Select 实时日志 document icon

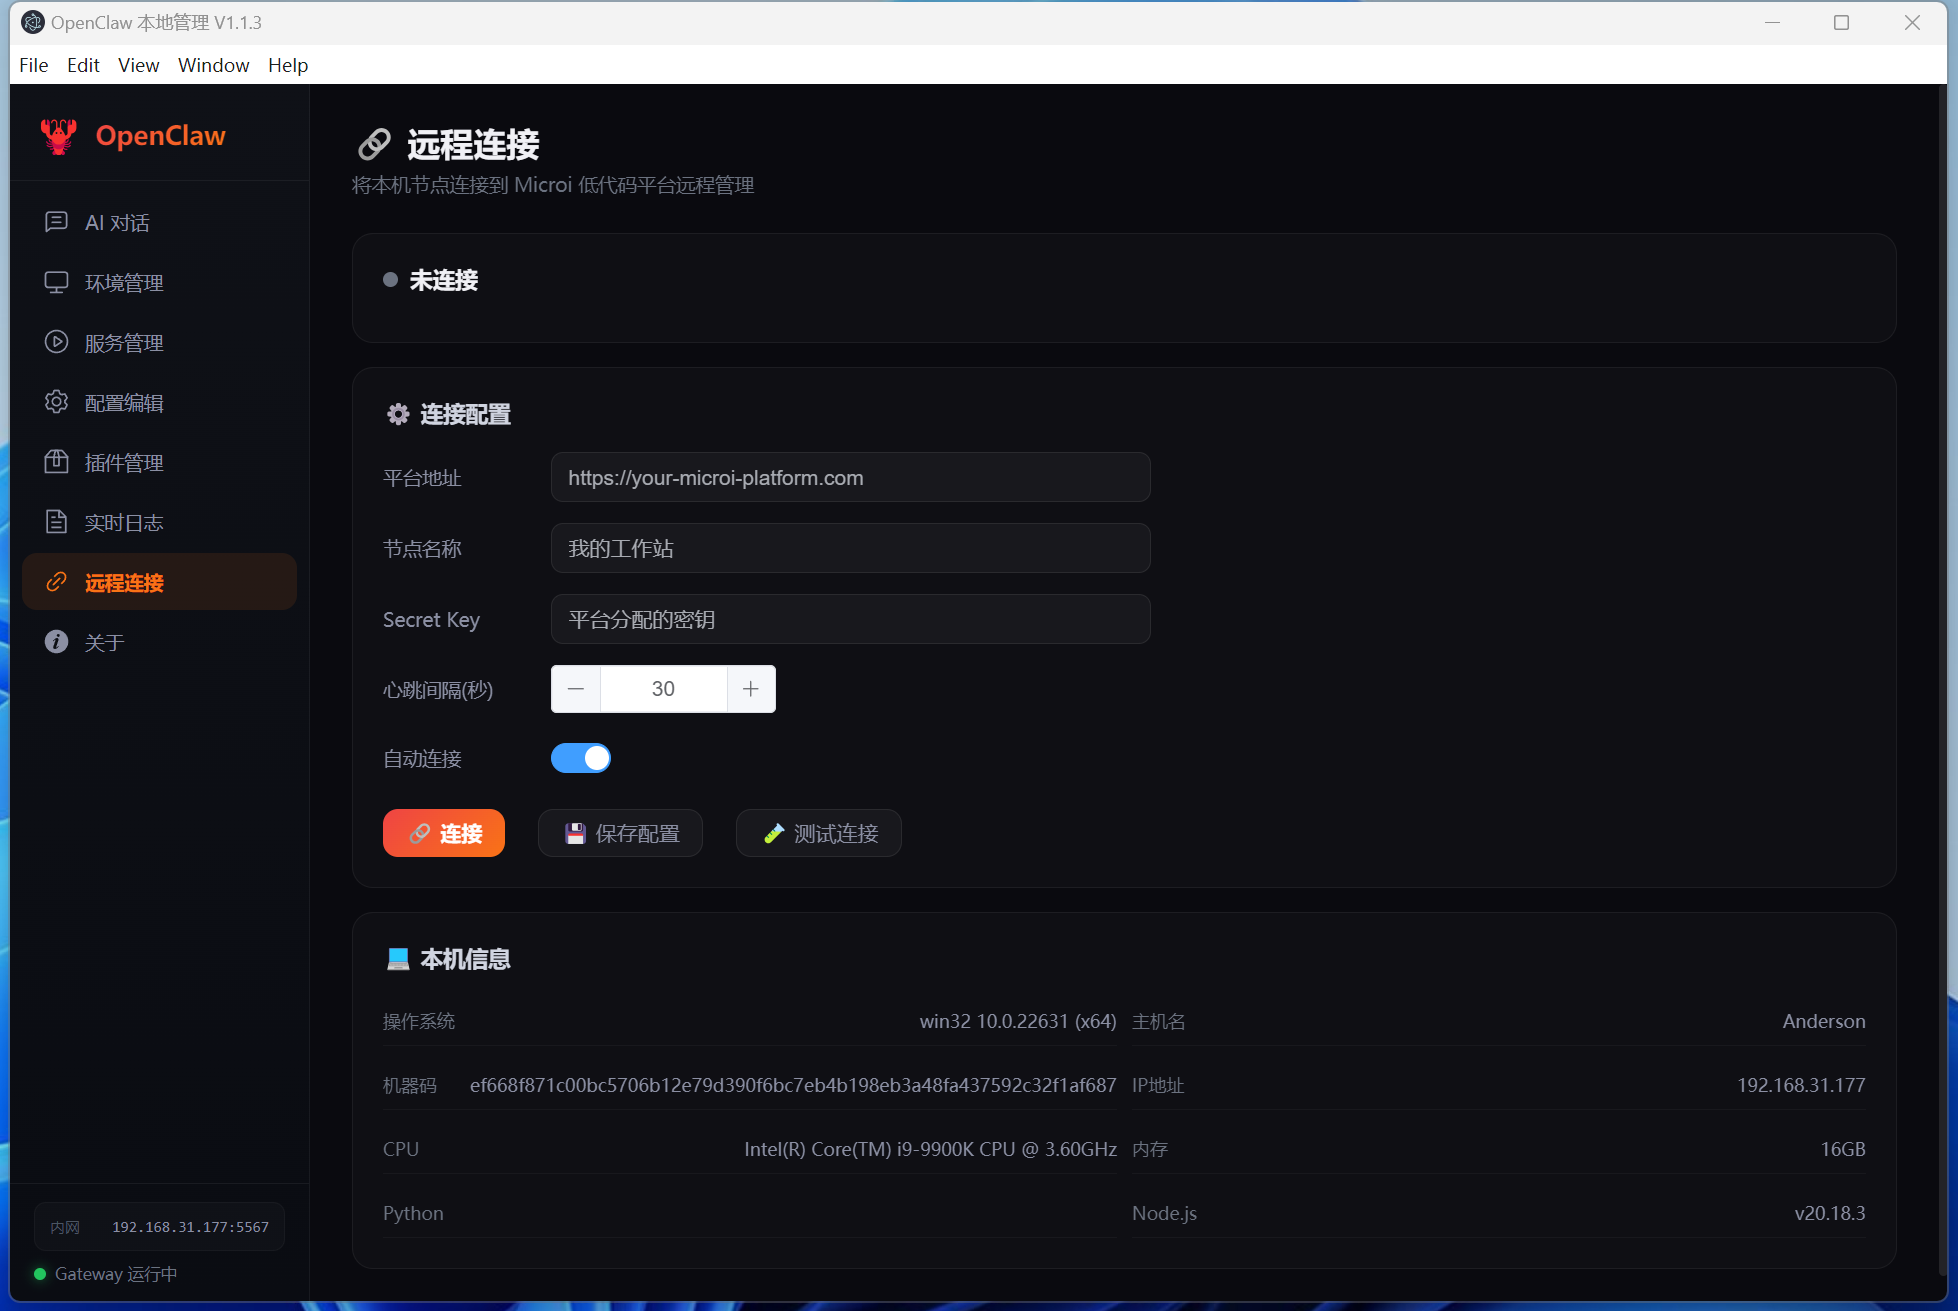pos(56,522)
